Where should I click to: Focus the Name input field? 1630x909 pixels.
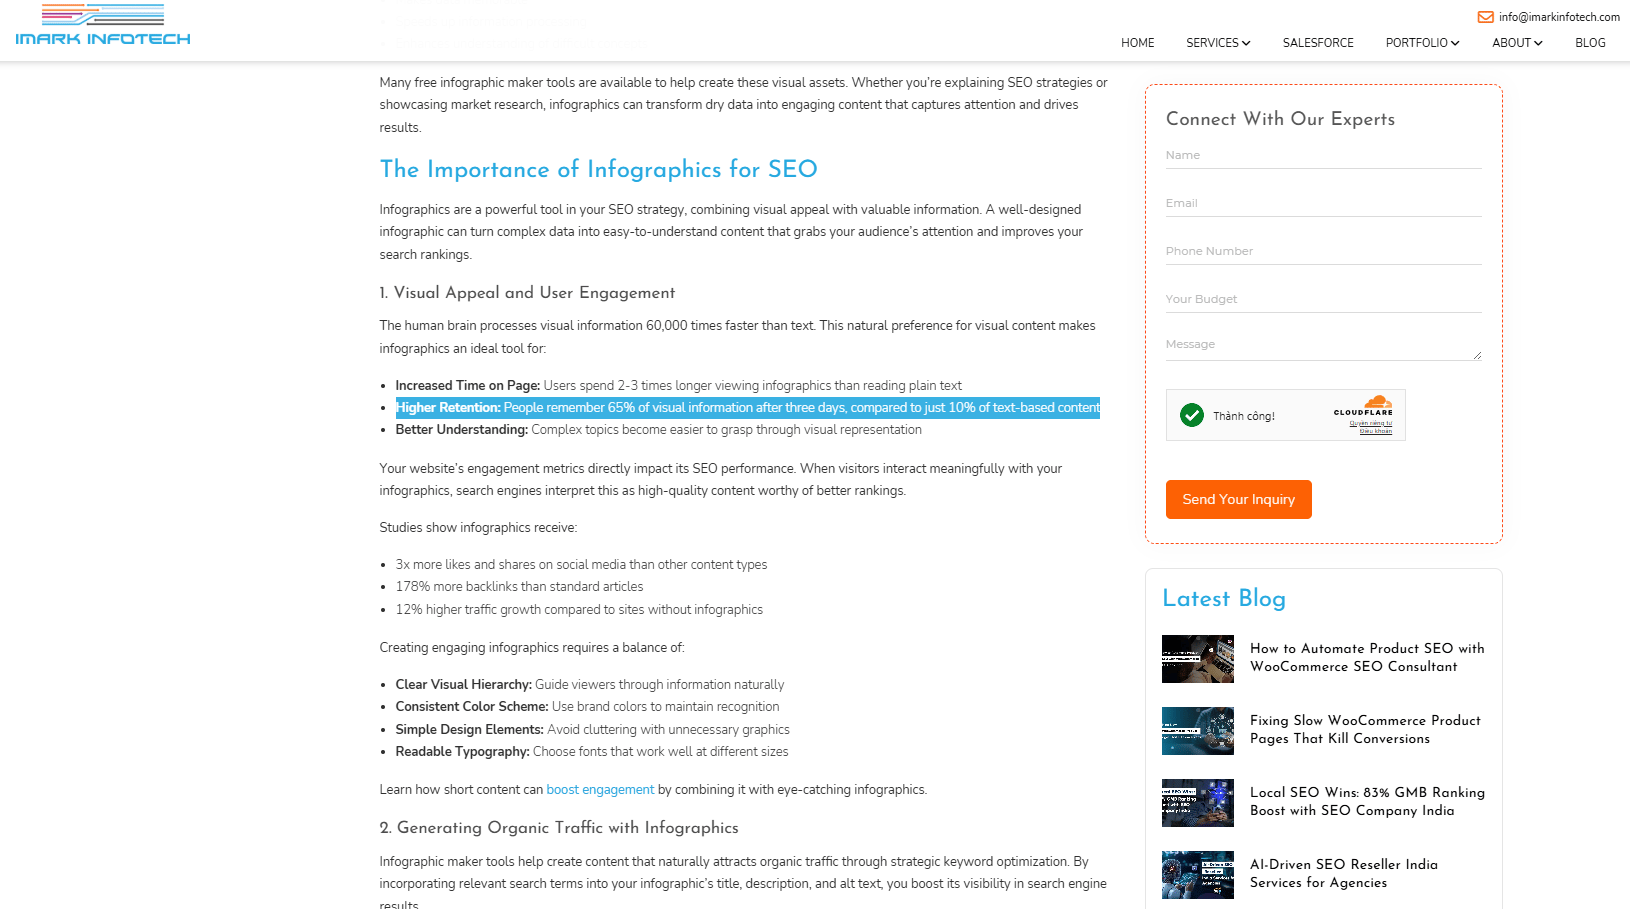coord(1324,155)
